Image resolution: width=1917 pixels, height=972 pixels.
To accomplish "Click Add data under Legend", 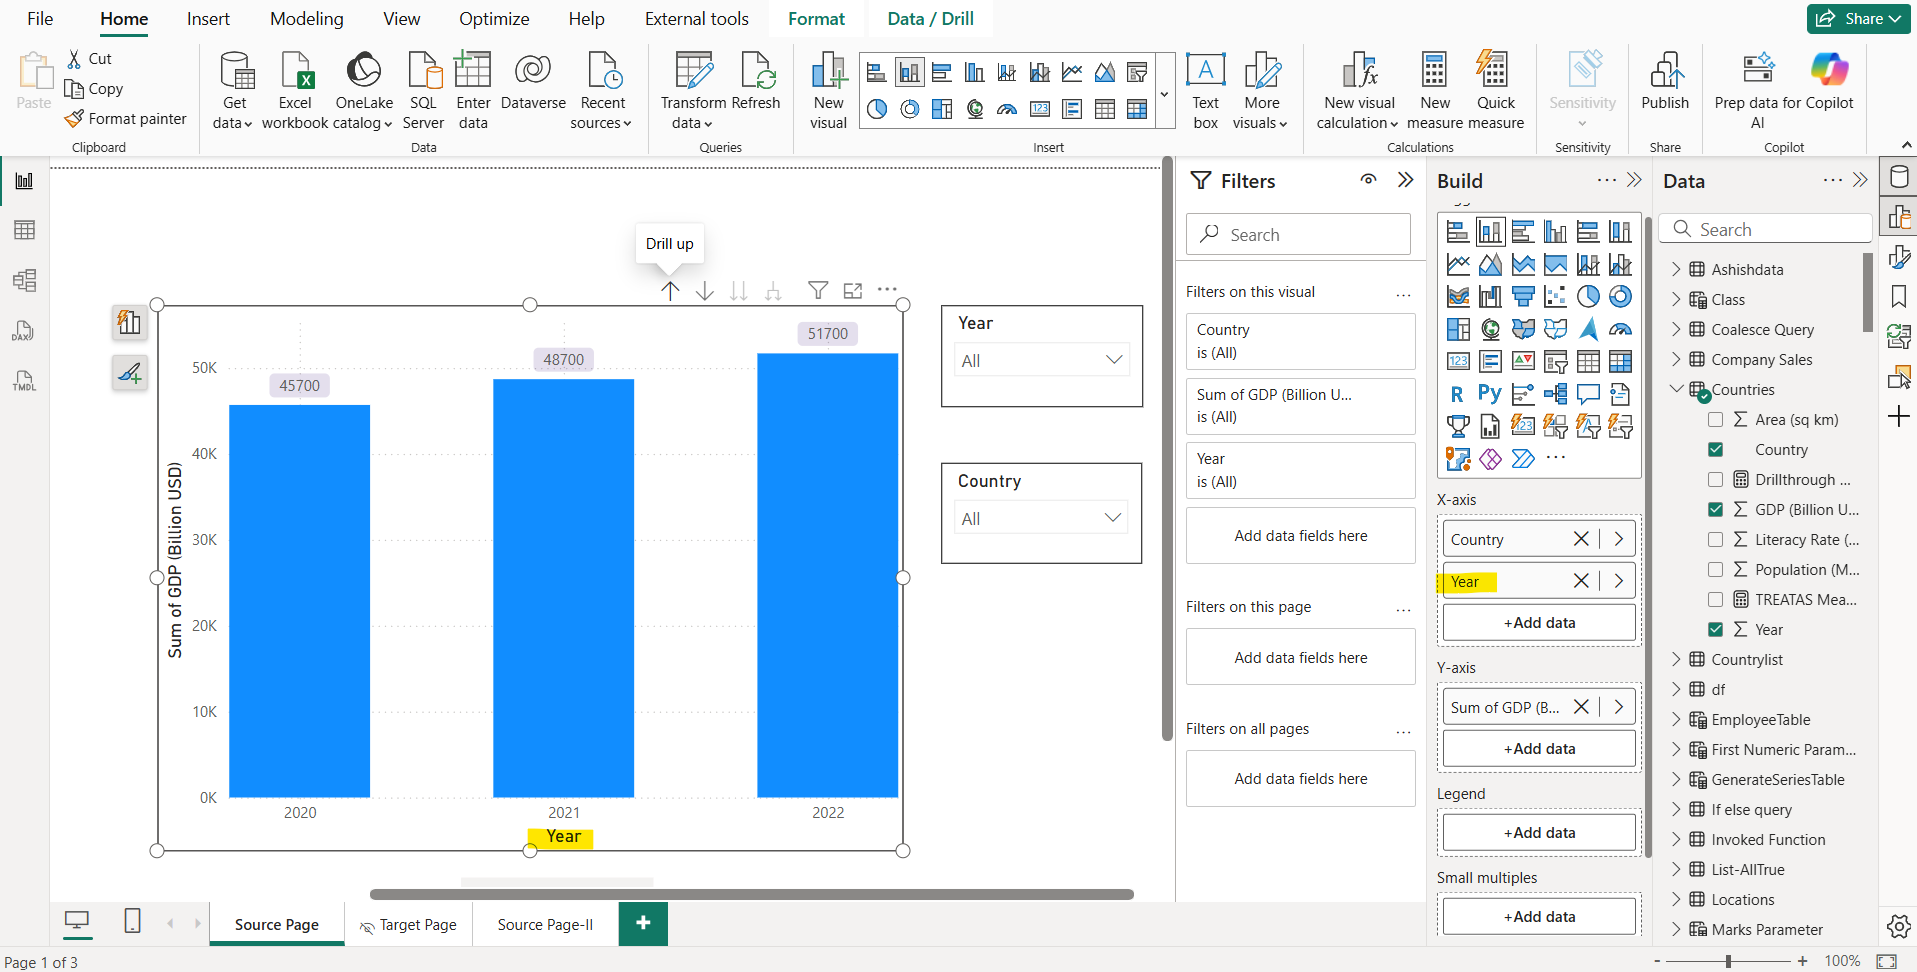I will [x=1539, y=831].
